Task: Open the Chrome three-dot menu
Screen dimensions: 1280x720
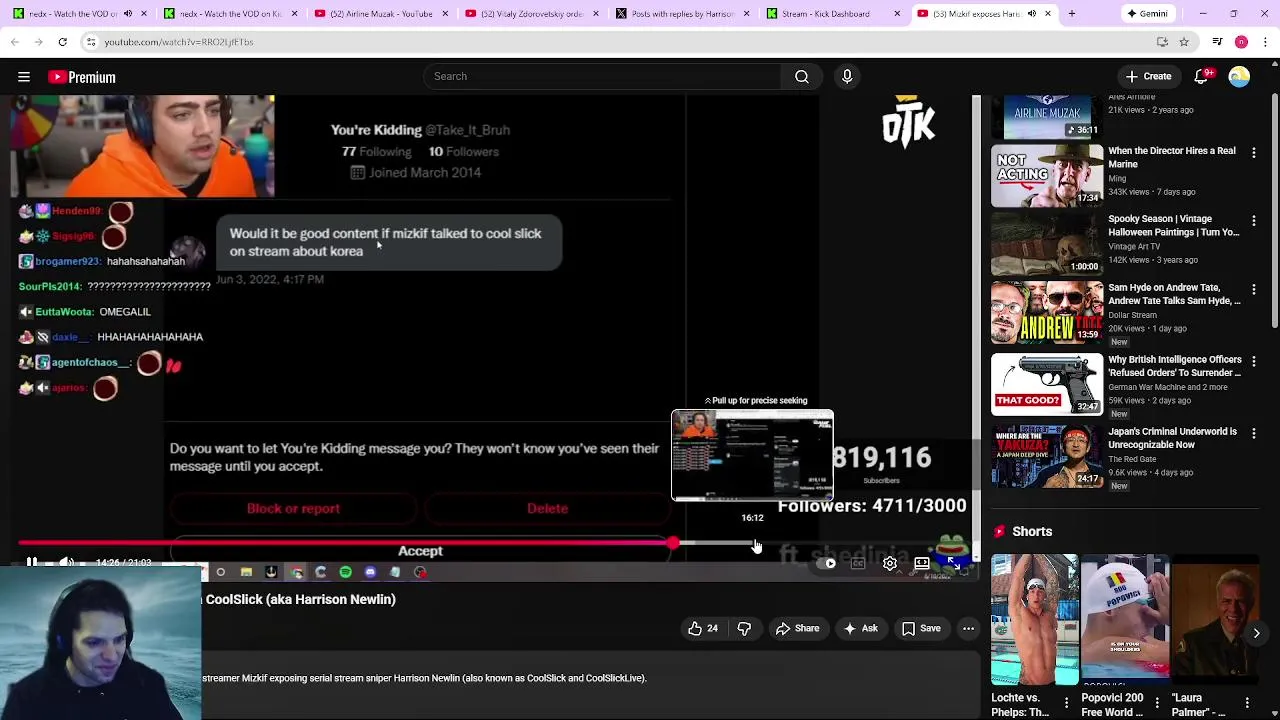Action: click(x=1265, y=42)
